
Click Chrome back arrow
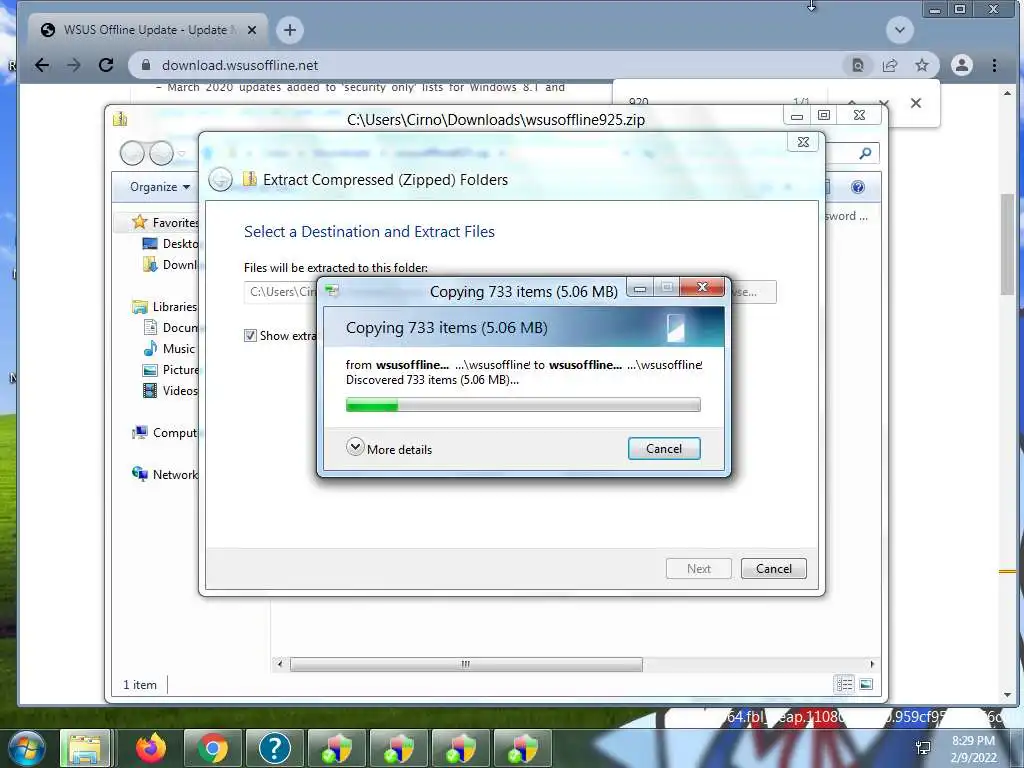click(x=42, y=65)
